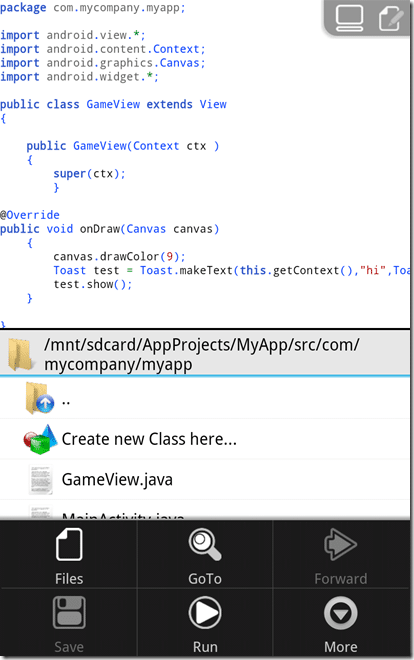Click the import android.graphics.Canvas line
The image size is (414, 660).
(x=103, y=63)
